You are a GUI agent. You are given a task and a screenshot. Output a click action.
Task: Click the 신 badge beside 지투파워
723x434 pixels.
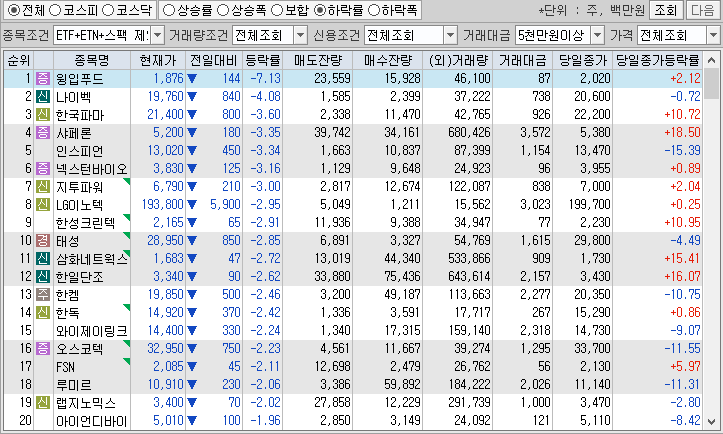(43, 186)
